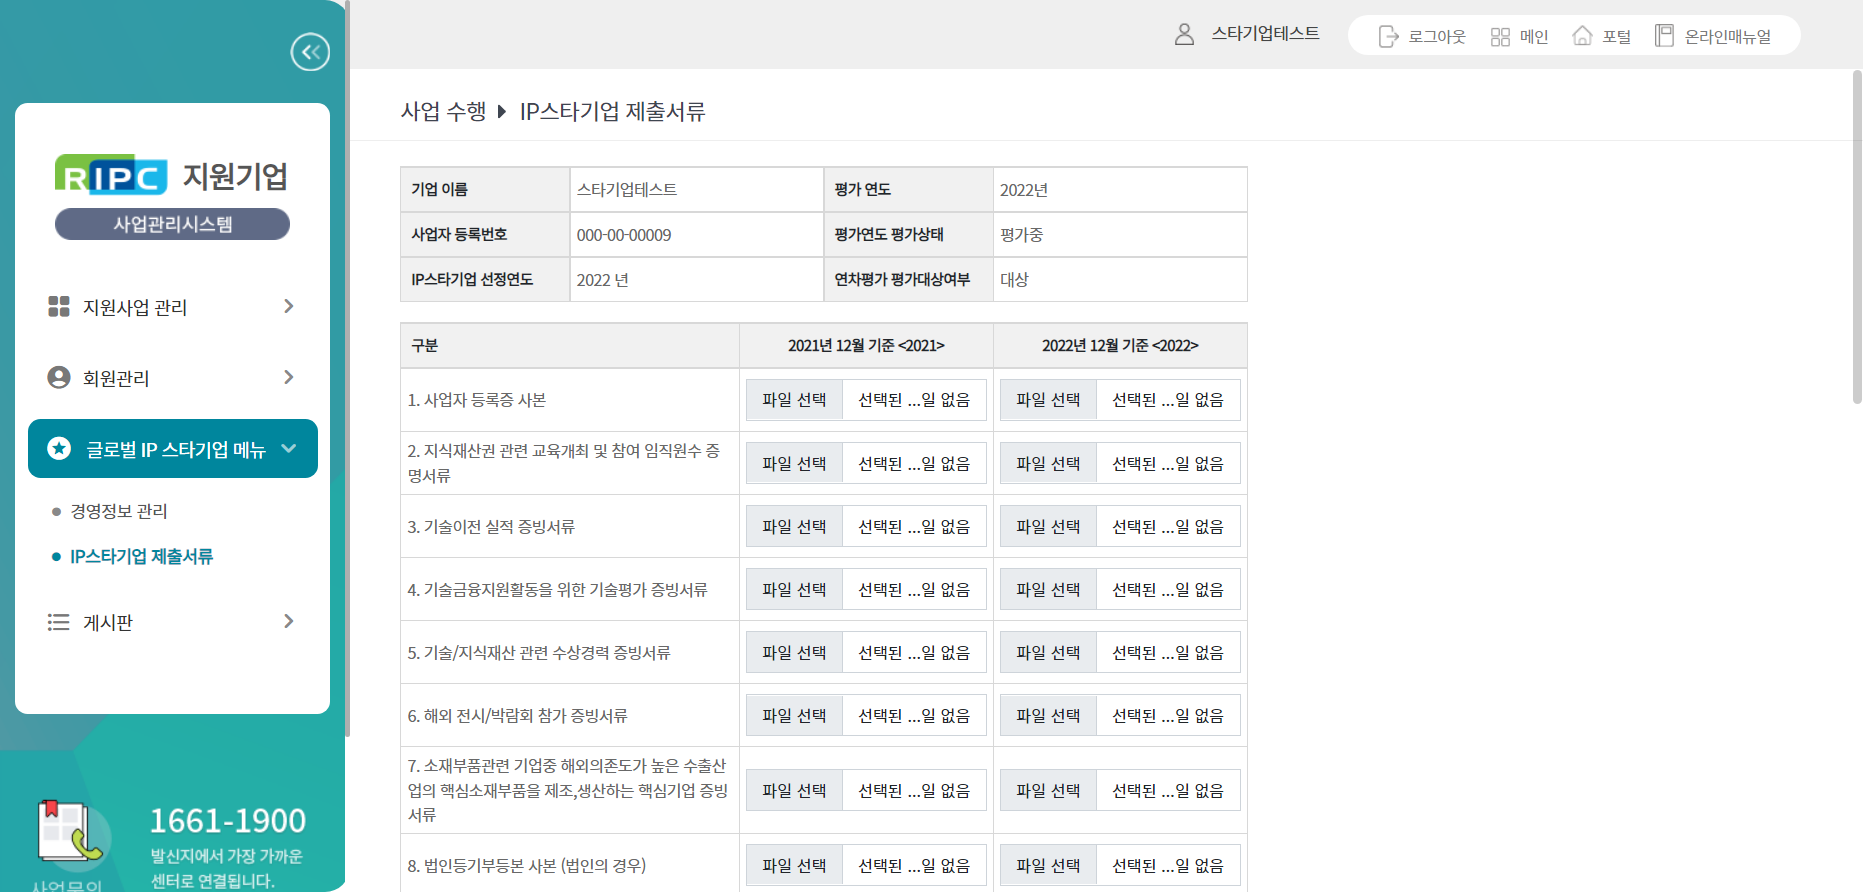Expand the 지원사업 관리 menu
This screenshot has width=1863, height=892.
(288, 306)
